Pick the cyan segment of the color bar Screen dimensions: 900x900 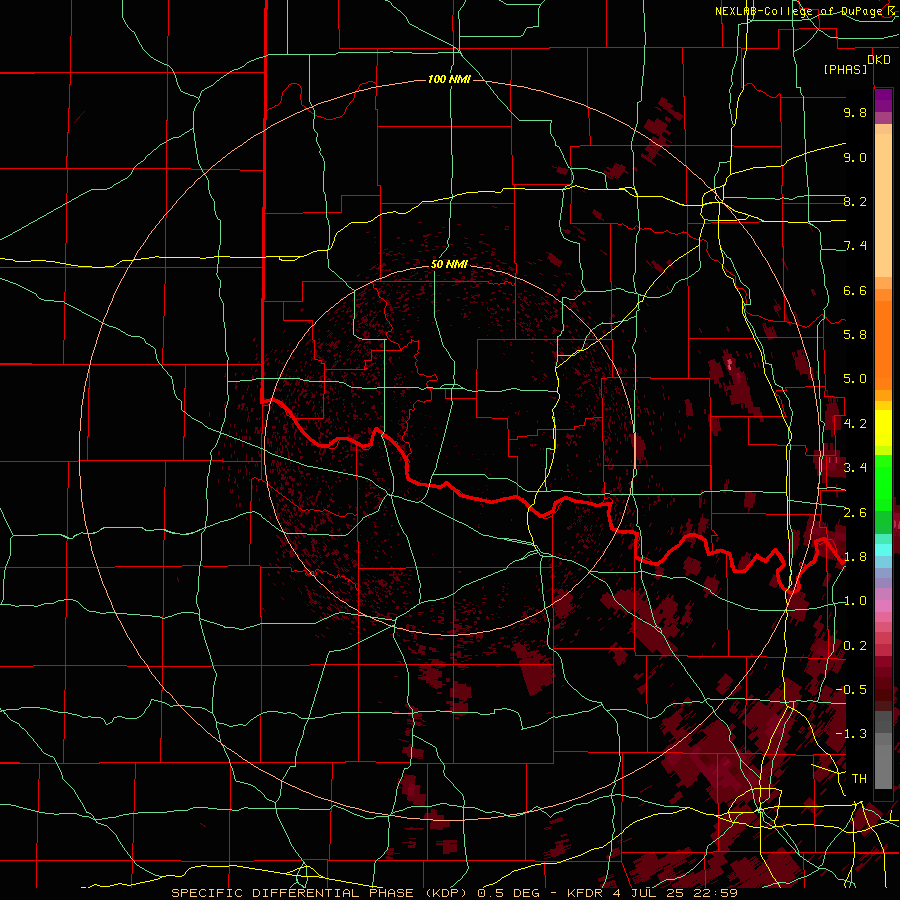[883, 549]
